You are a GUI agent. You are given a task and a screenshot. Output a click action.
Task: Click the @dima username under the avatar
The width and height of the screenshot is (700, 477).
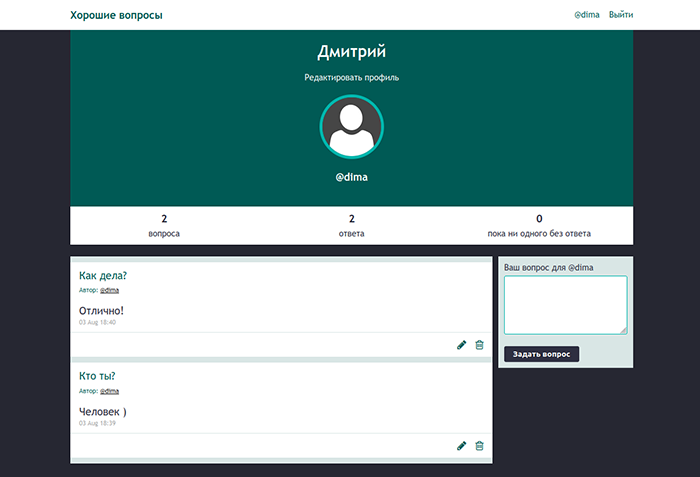pos(352,177)
